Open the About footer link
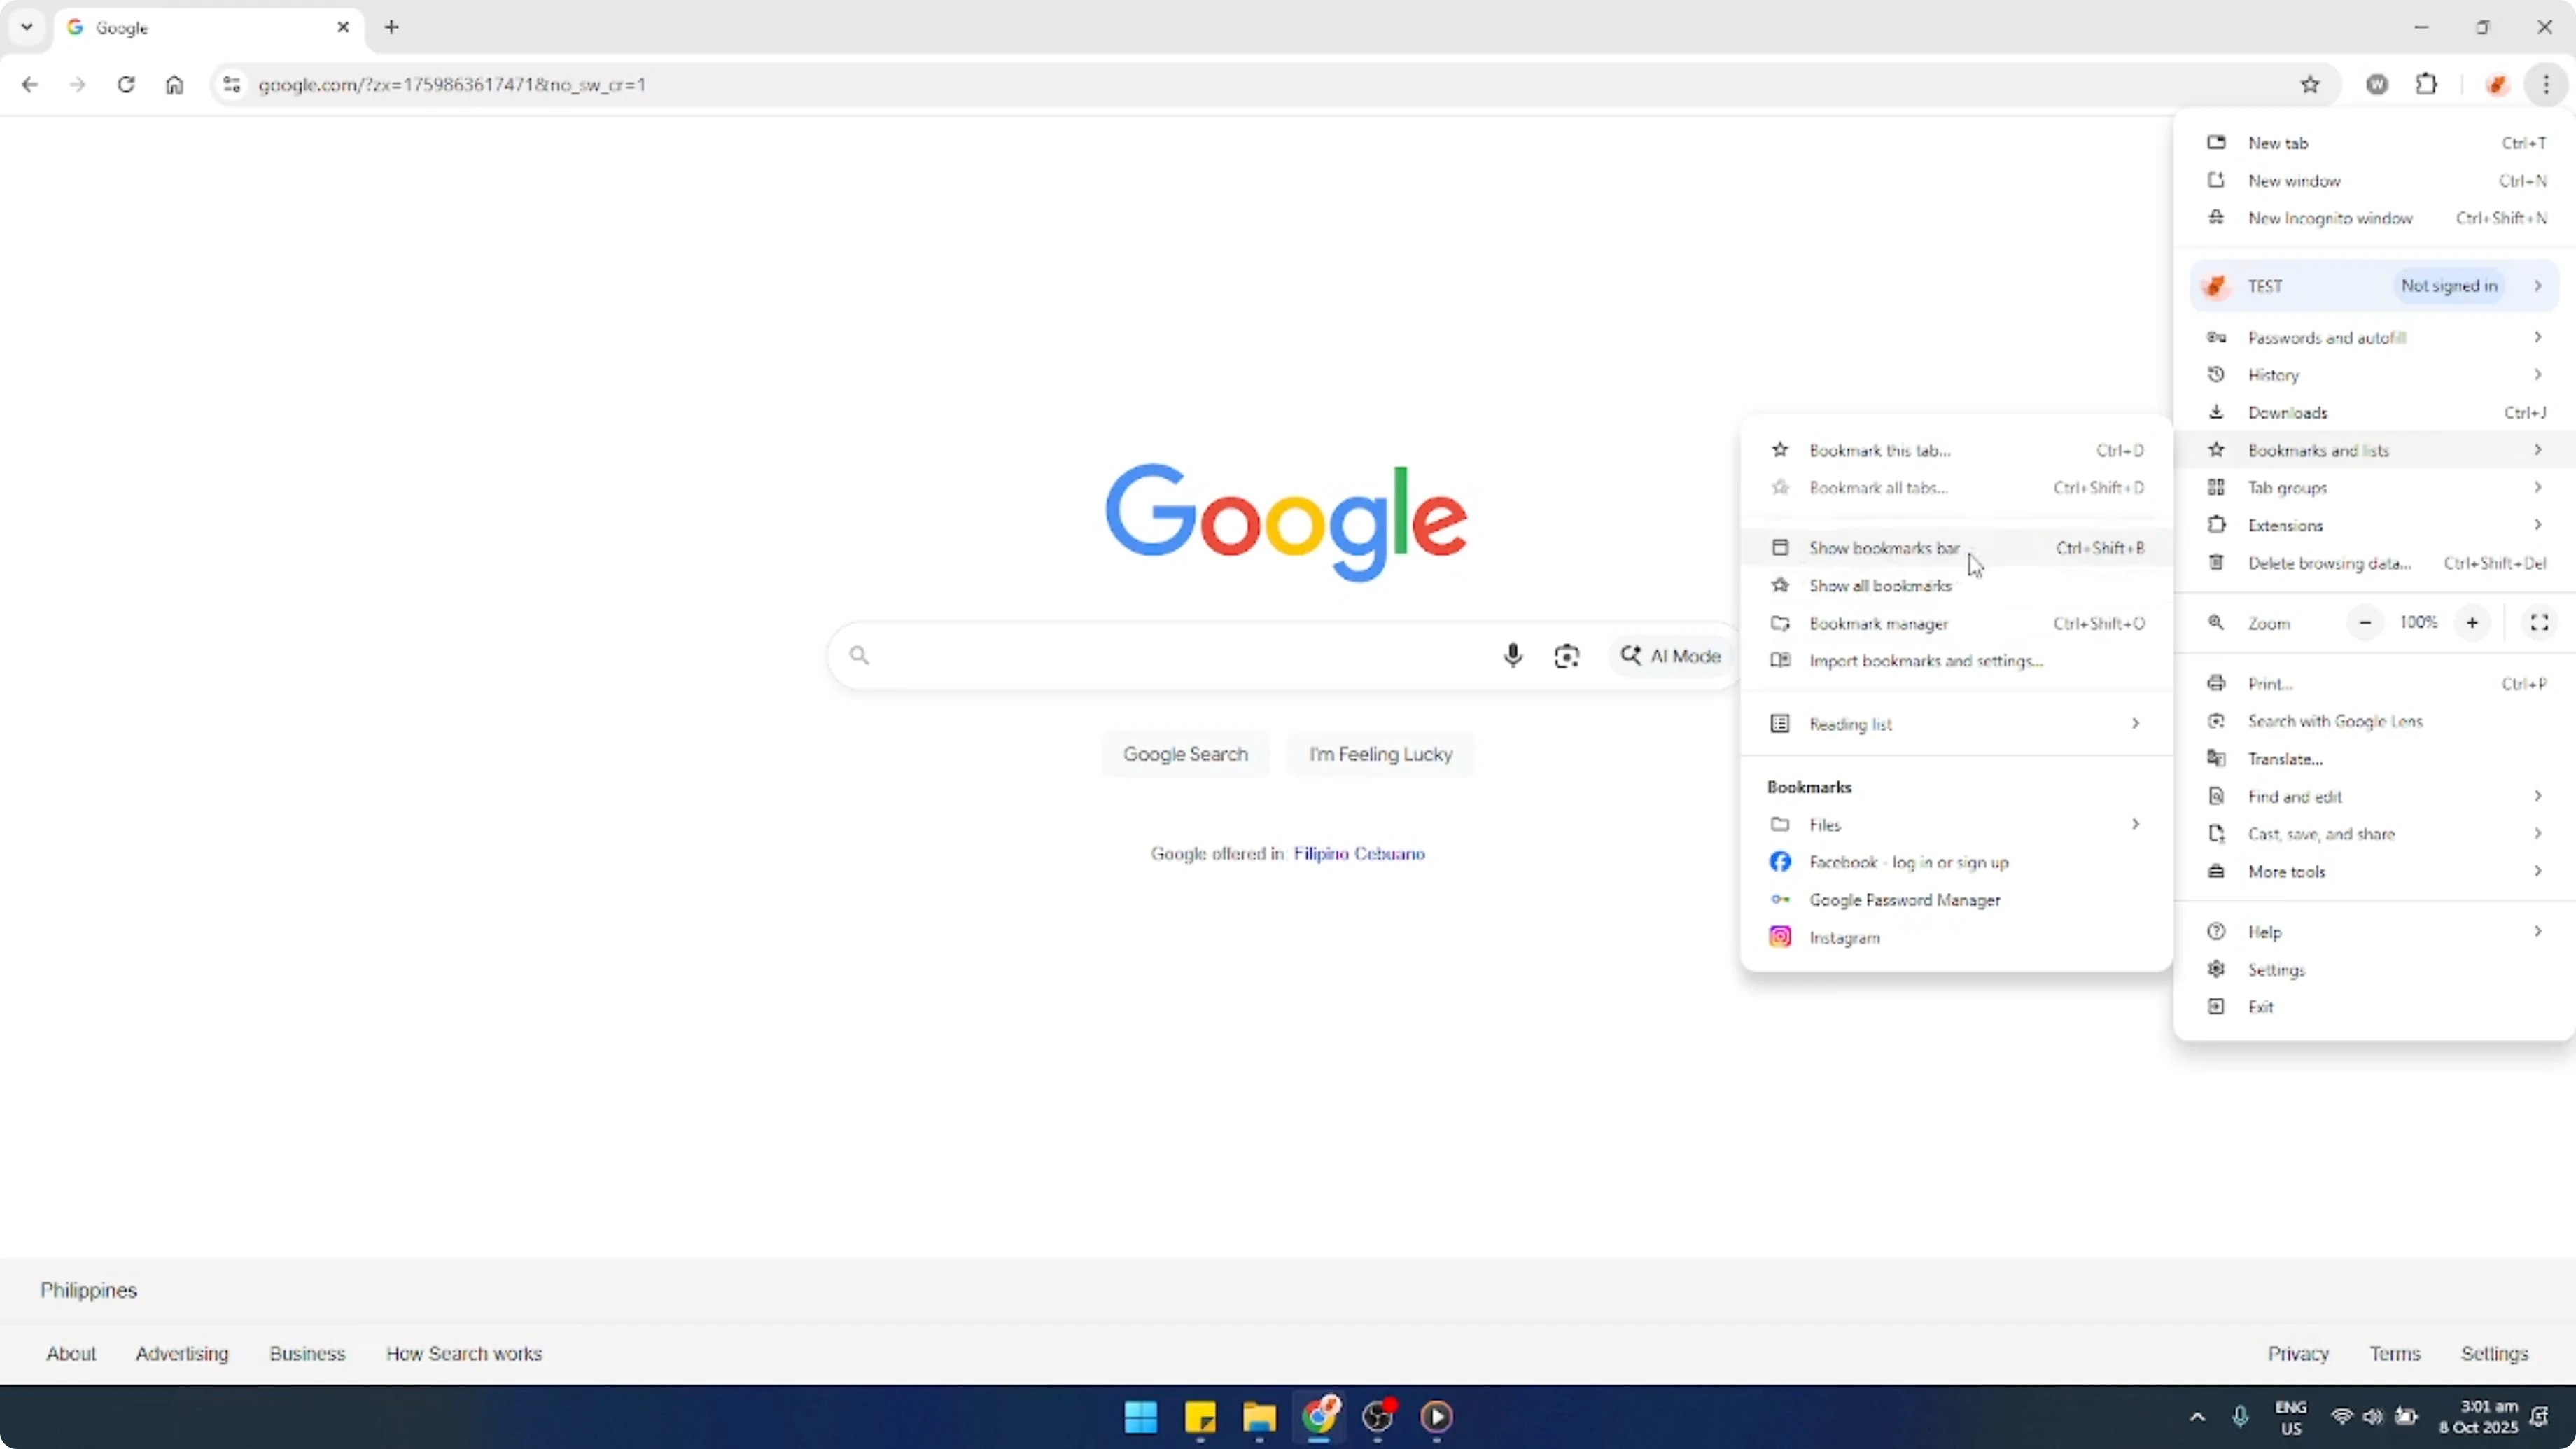Screen dimensions: 2576x1449 click(71, 1354)
